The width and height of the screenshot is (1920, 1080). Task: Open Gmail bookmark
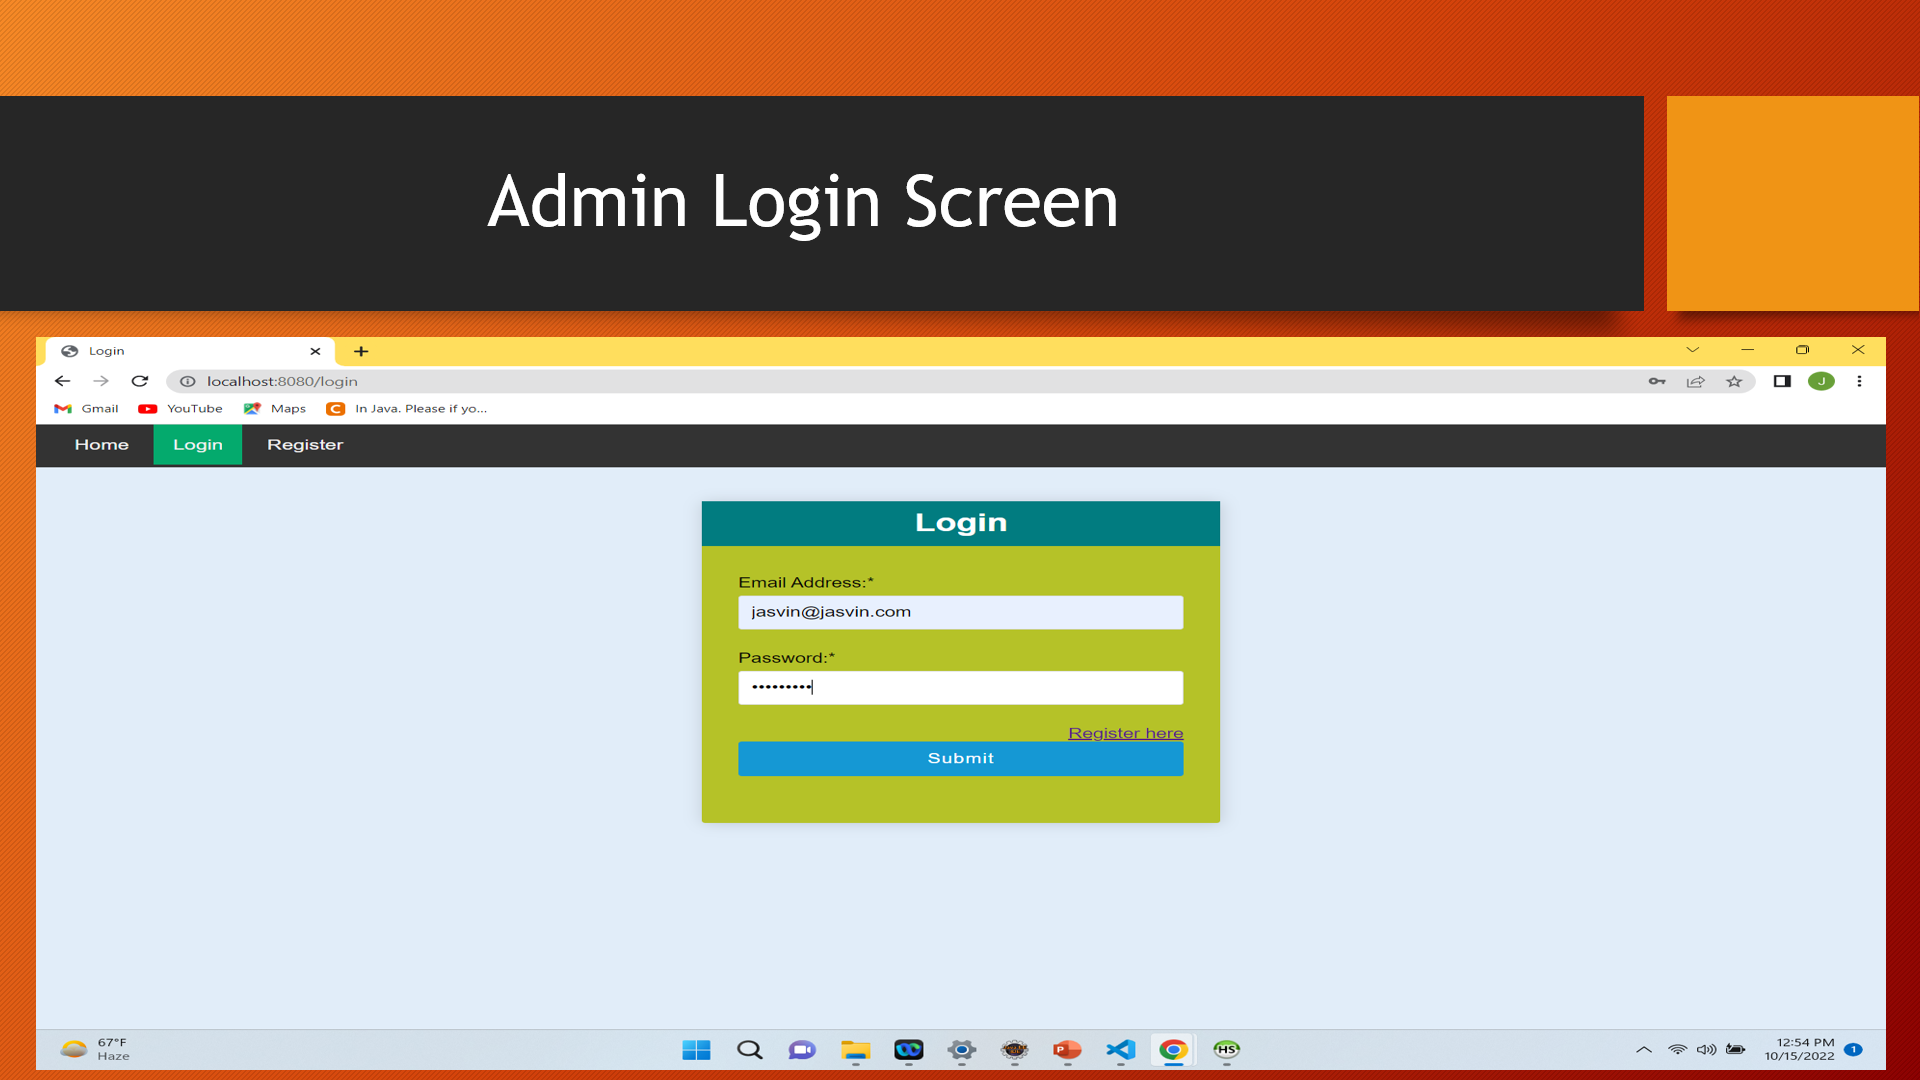[86, 409]
